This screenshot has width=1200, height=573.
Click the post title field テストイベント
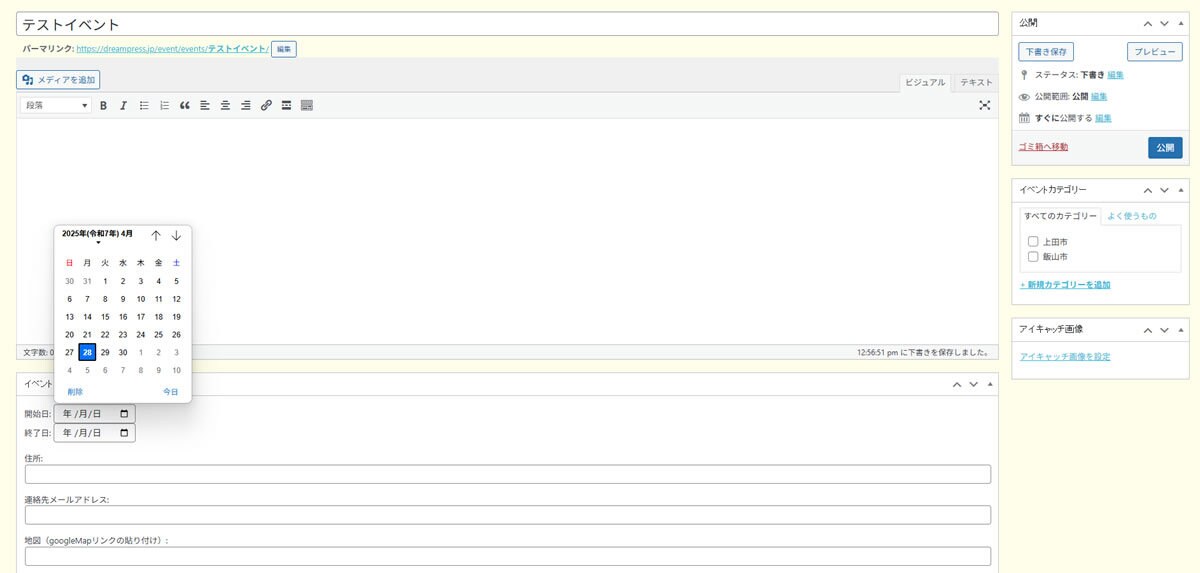tap(508, 24)
